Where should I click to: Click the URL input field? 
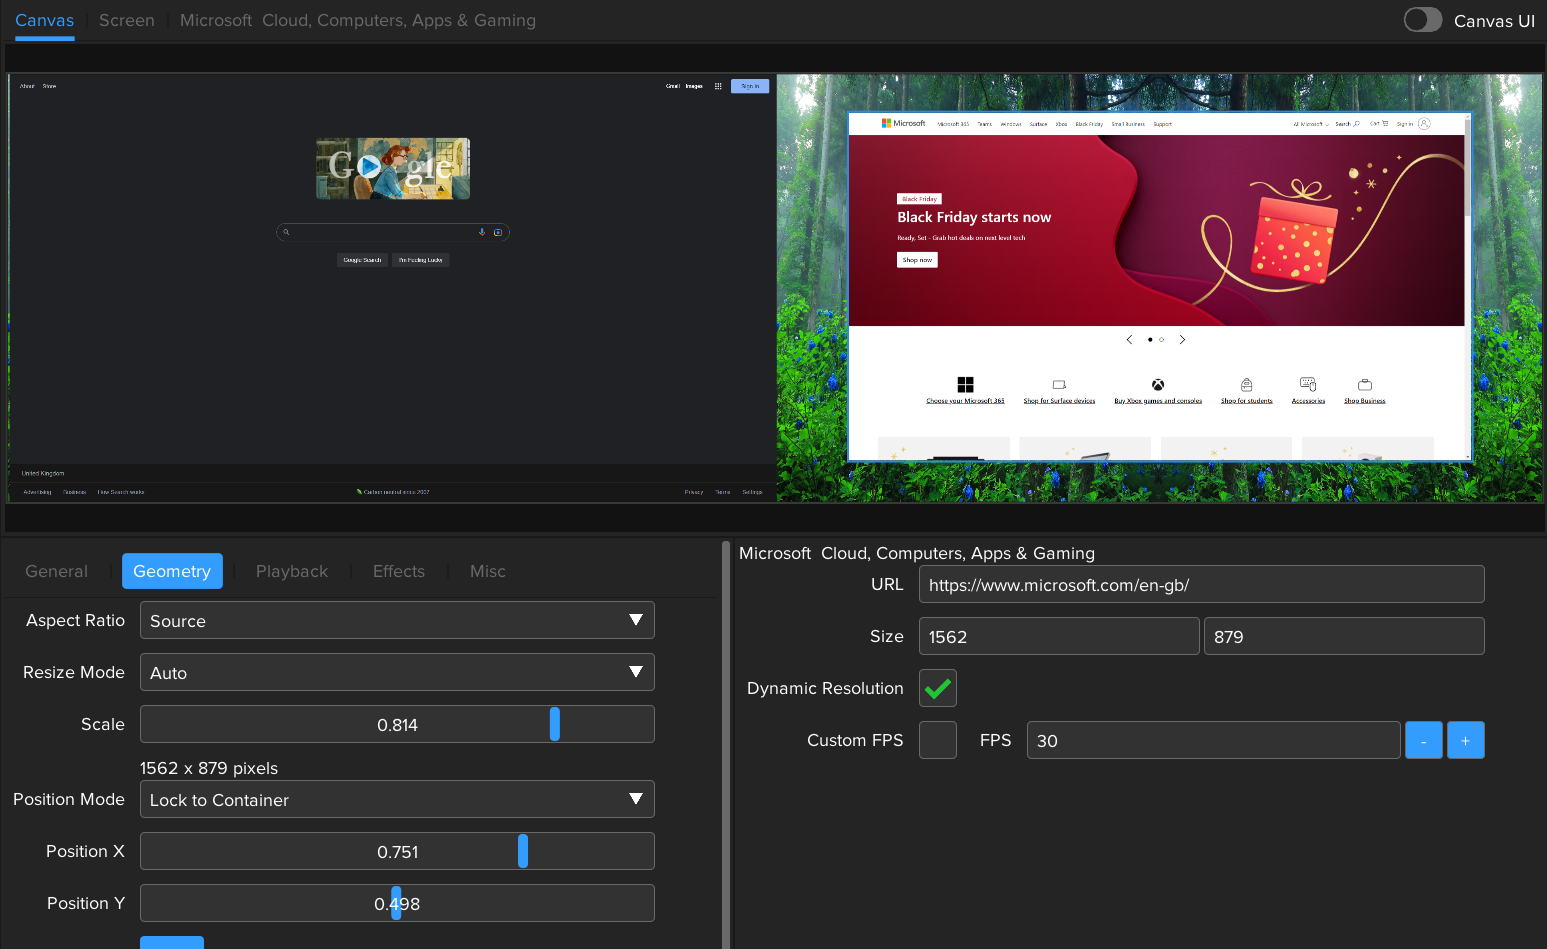pos(1201,585)
